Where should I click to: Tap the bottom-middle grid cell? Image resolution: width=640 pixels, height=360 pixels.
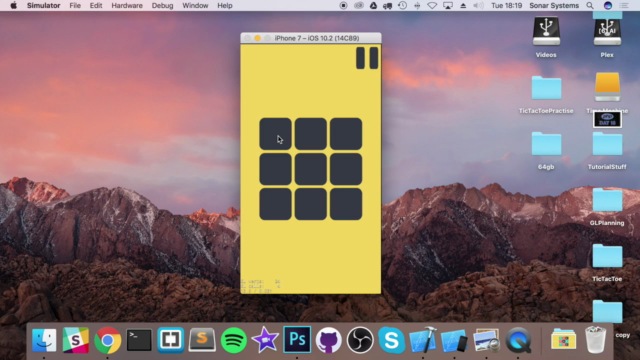[311, 204]
